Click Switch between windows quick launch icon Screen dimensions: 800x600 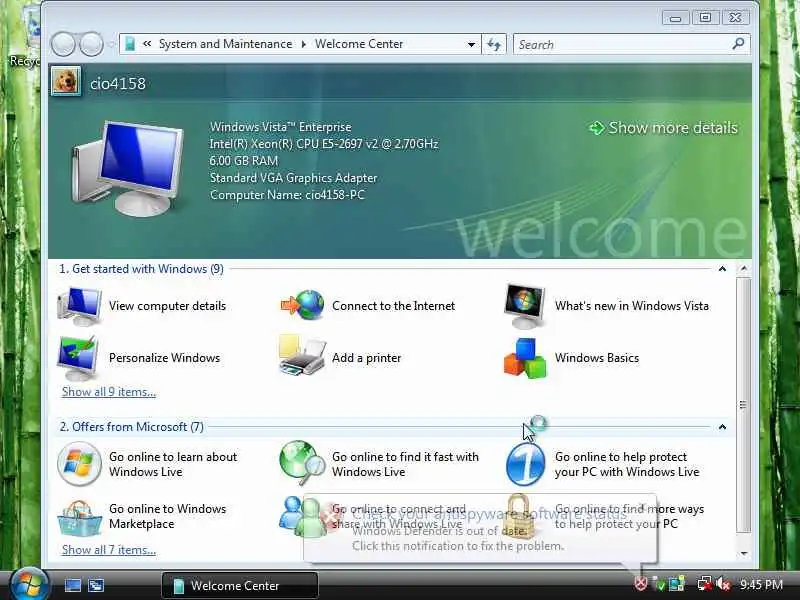coord(96,585)
